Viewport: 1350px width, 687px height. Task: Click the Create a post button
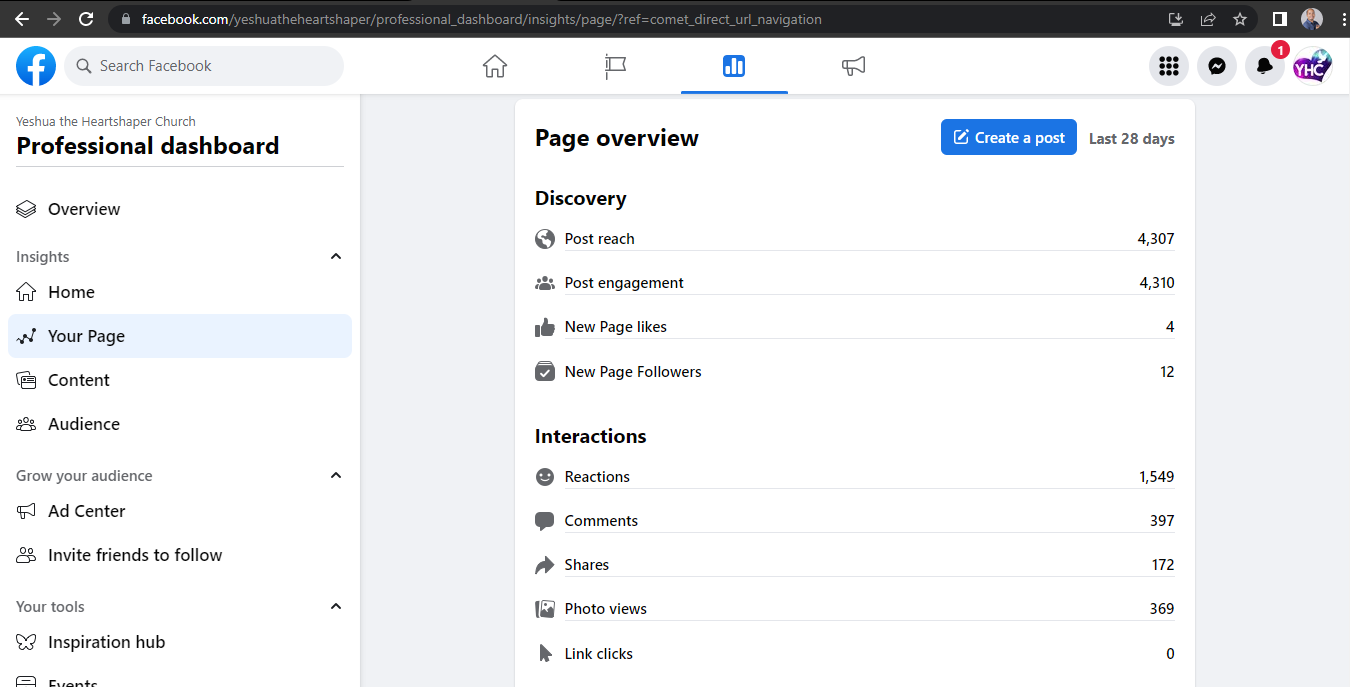(x=1008, y=138)
